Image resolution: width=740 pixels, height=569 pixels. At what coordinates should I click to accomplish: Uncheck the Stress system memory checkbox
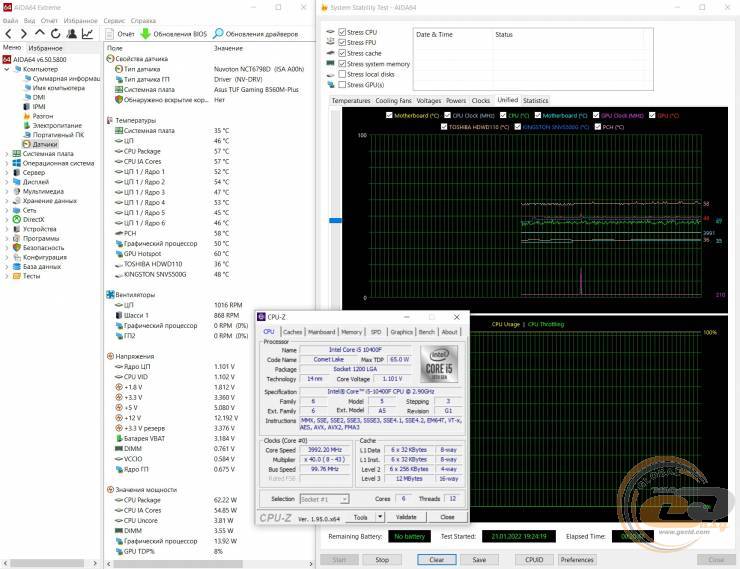coord(343,64)
